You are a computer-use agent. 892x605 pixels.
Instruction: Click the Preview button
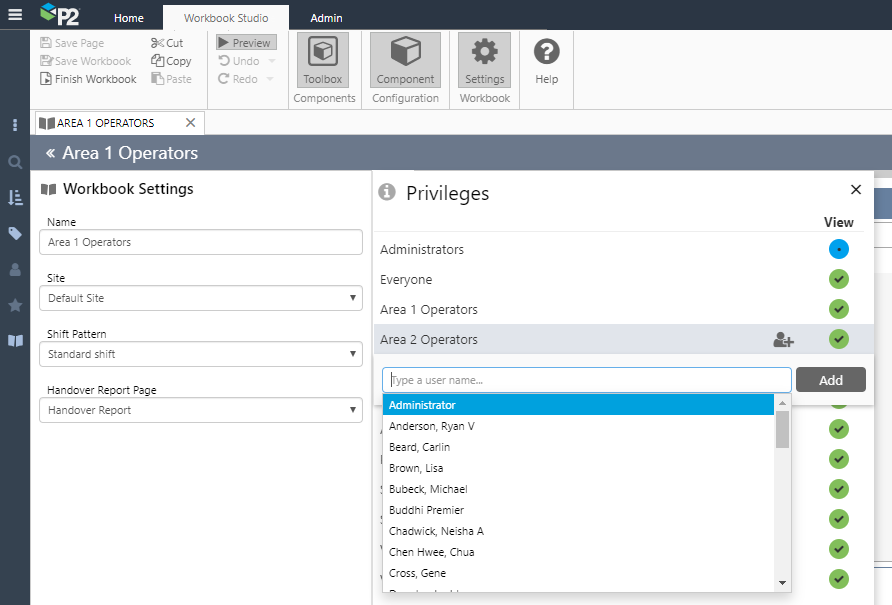click(x=246, y=43)
